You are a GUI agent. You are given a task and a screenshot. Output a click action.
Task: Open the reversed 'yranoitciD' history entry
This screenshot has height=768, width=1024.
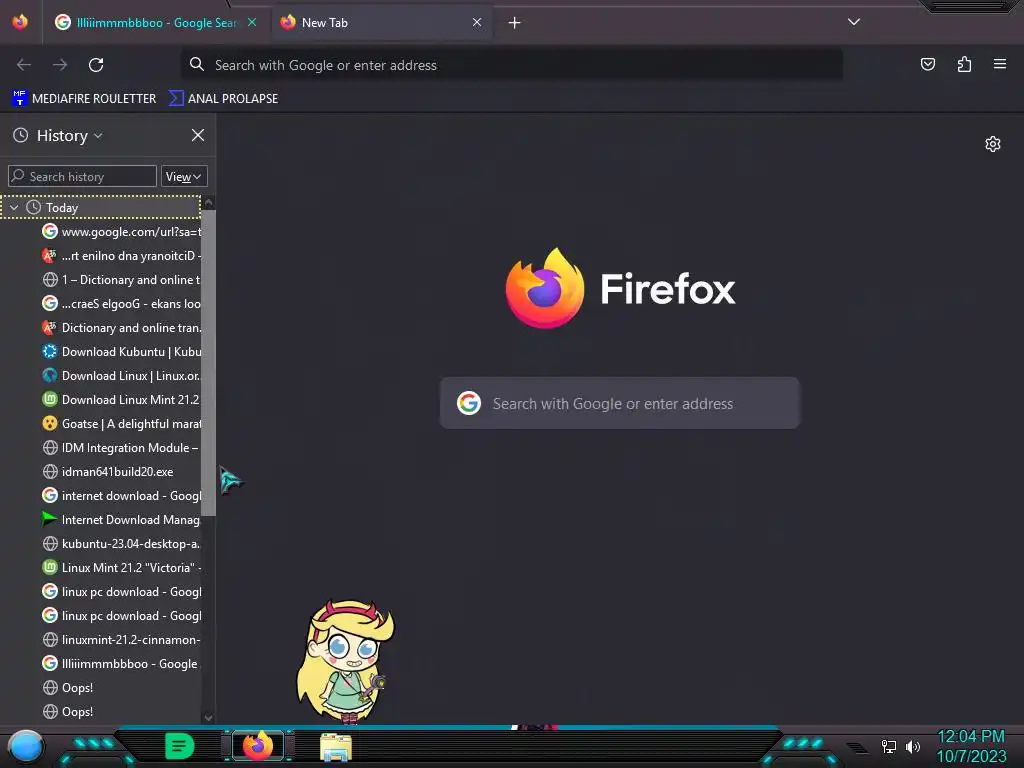121,255
